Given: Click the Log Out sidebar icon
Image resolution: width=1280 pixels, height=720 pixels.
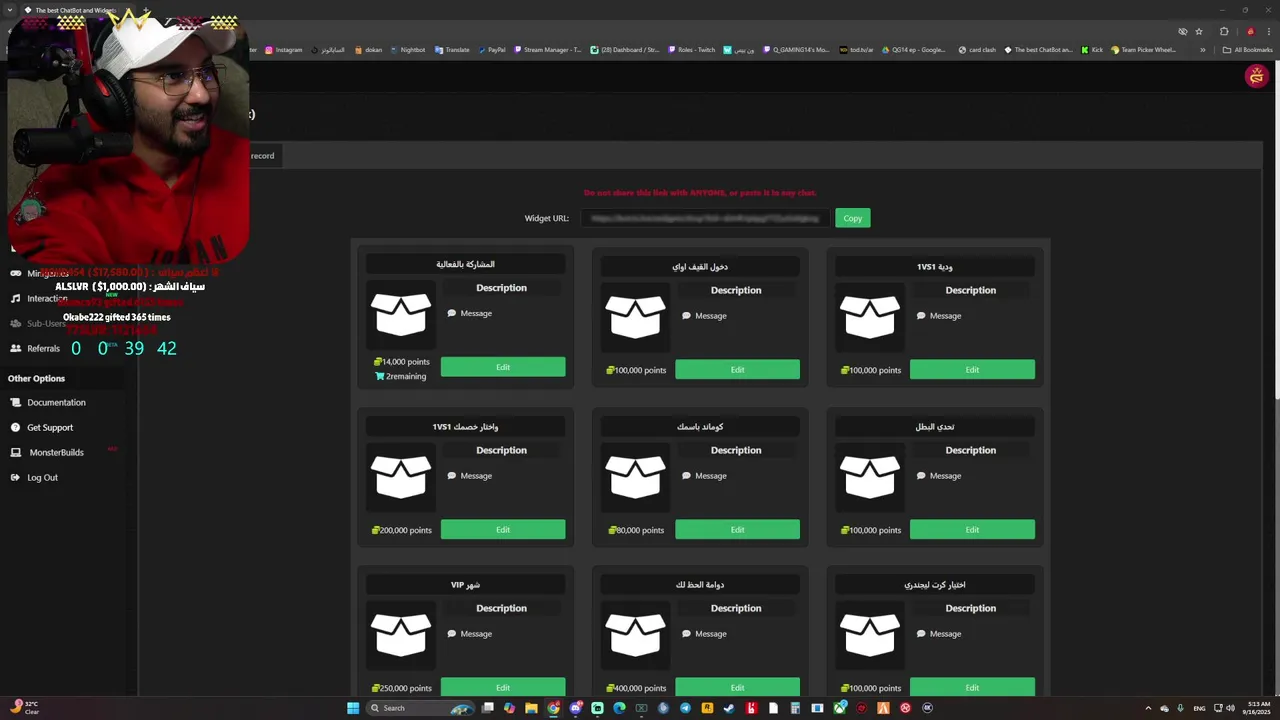Looking at the screenshot, I should click(x=15, y=477).
